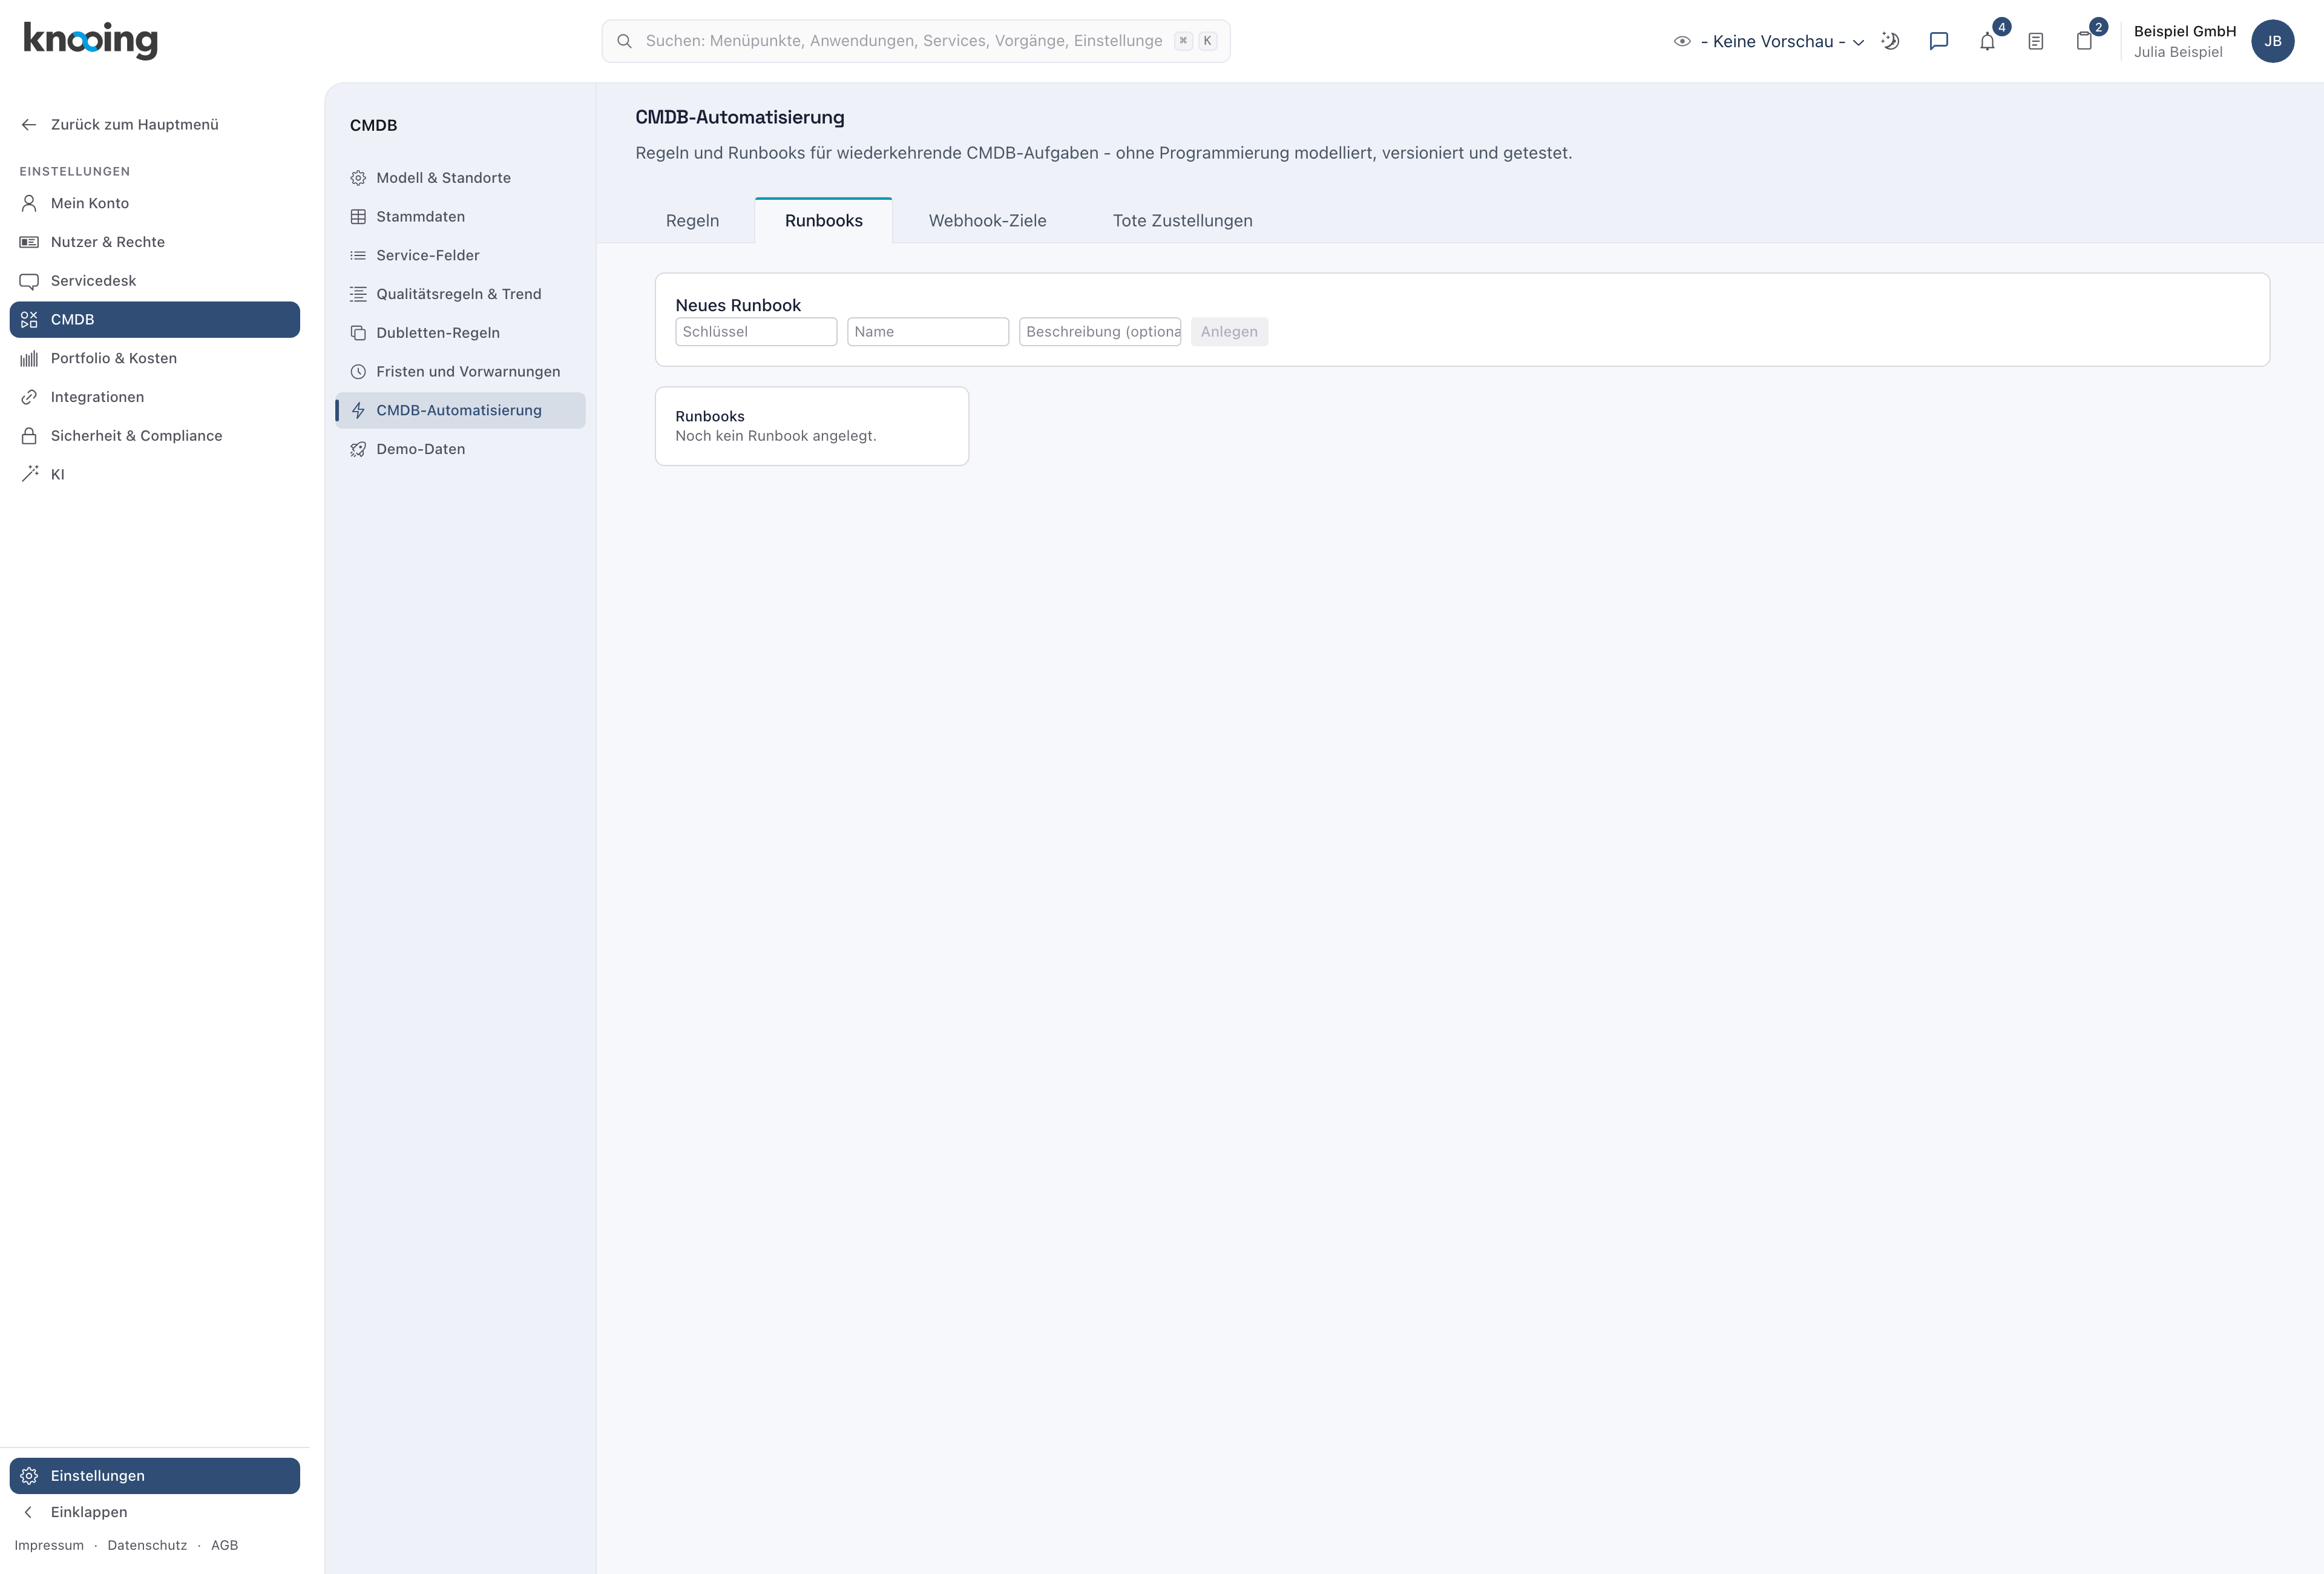This screenshot has width=2324, height=1574.
Task: Open Service-Felder
Action: [460, 255]
